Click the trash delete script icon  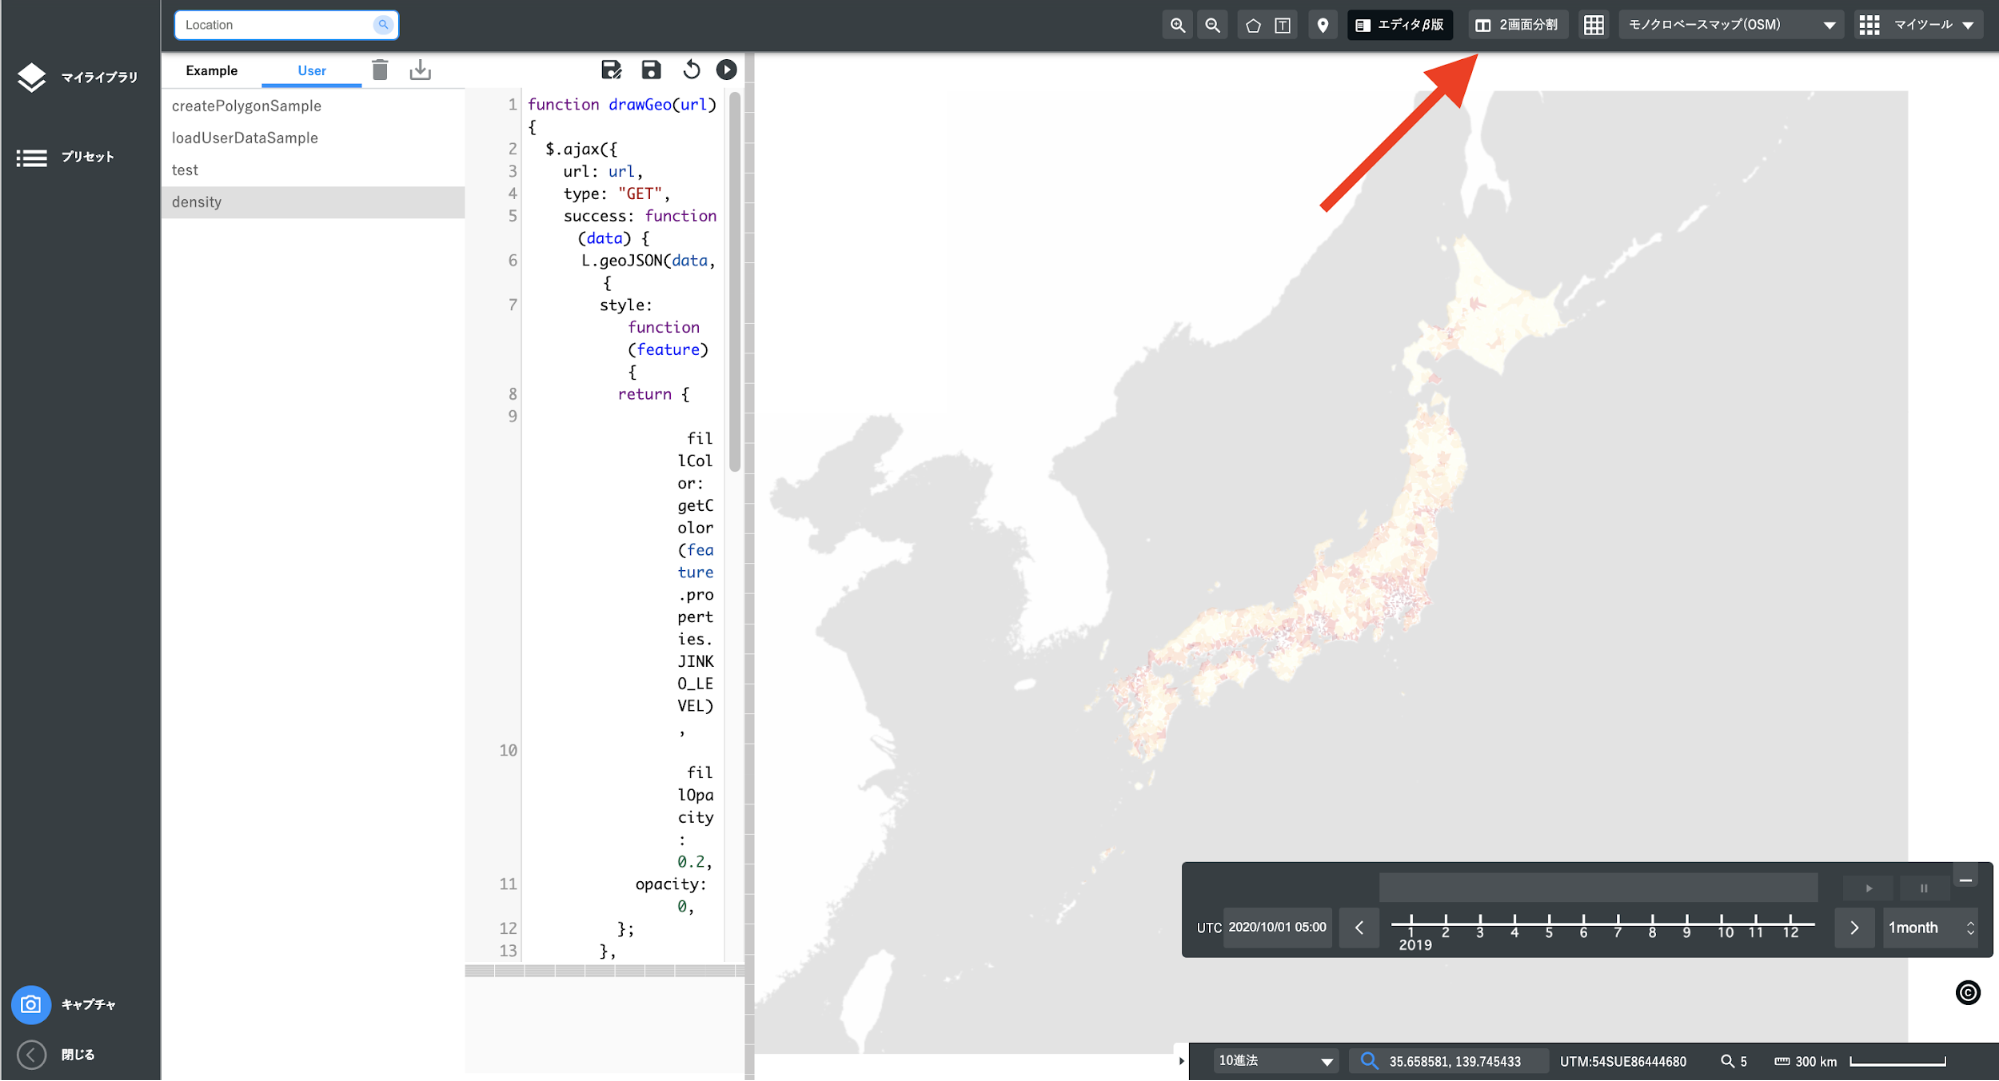[x=380, y=69]
